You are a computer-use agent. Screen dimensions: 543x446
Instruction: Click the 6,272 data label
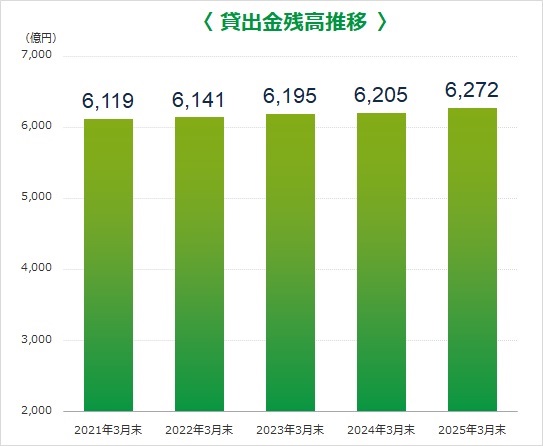point(472,90)
